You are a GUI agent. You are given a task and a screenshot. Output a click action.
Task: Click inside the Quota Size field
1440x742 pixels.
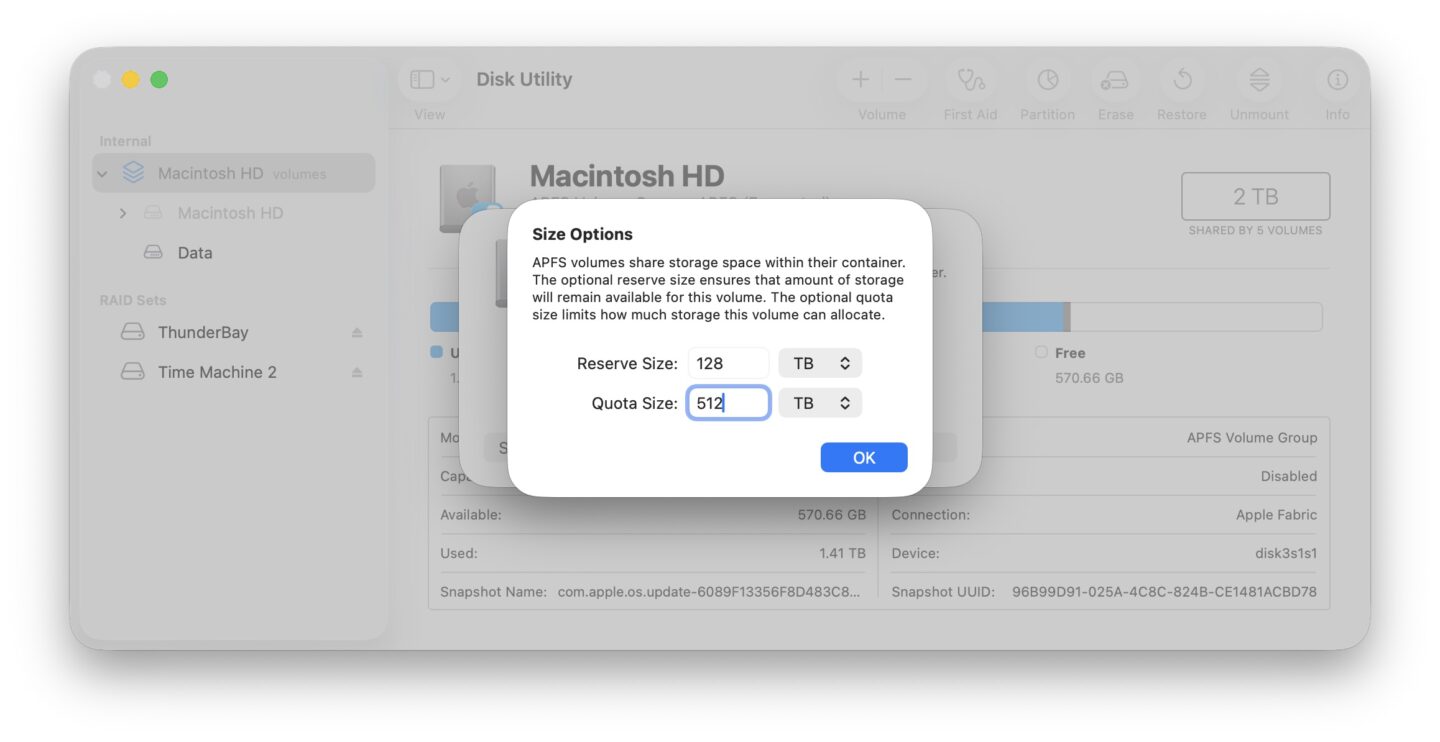coord(728,402)
